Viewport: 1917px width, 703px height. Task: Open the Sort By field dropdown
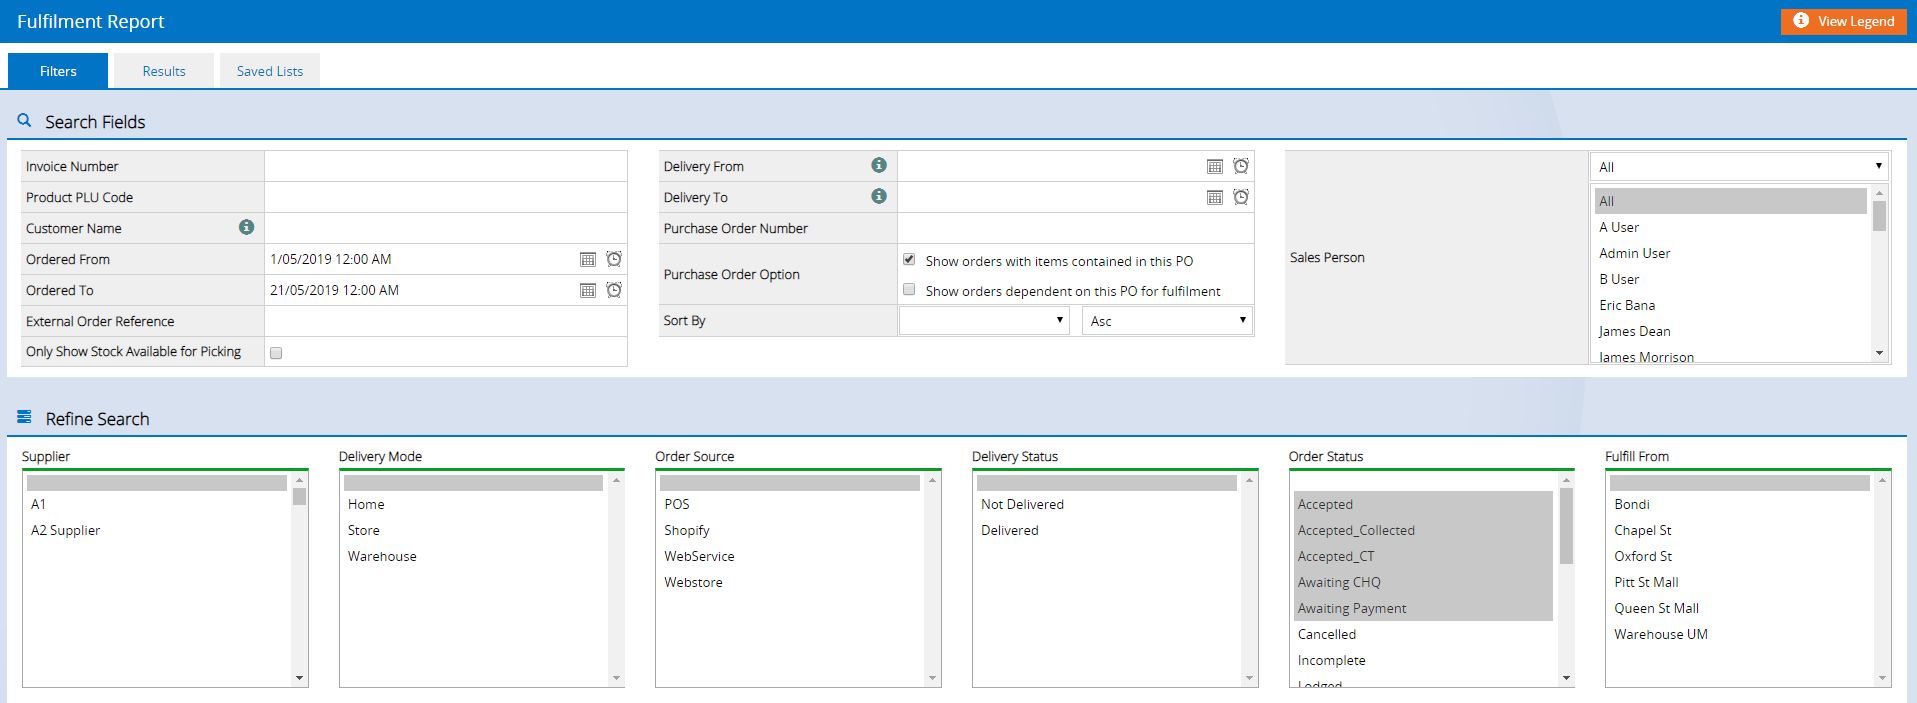984,320
